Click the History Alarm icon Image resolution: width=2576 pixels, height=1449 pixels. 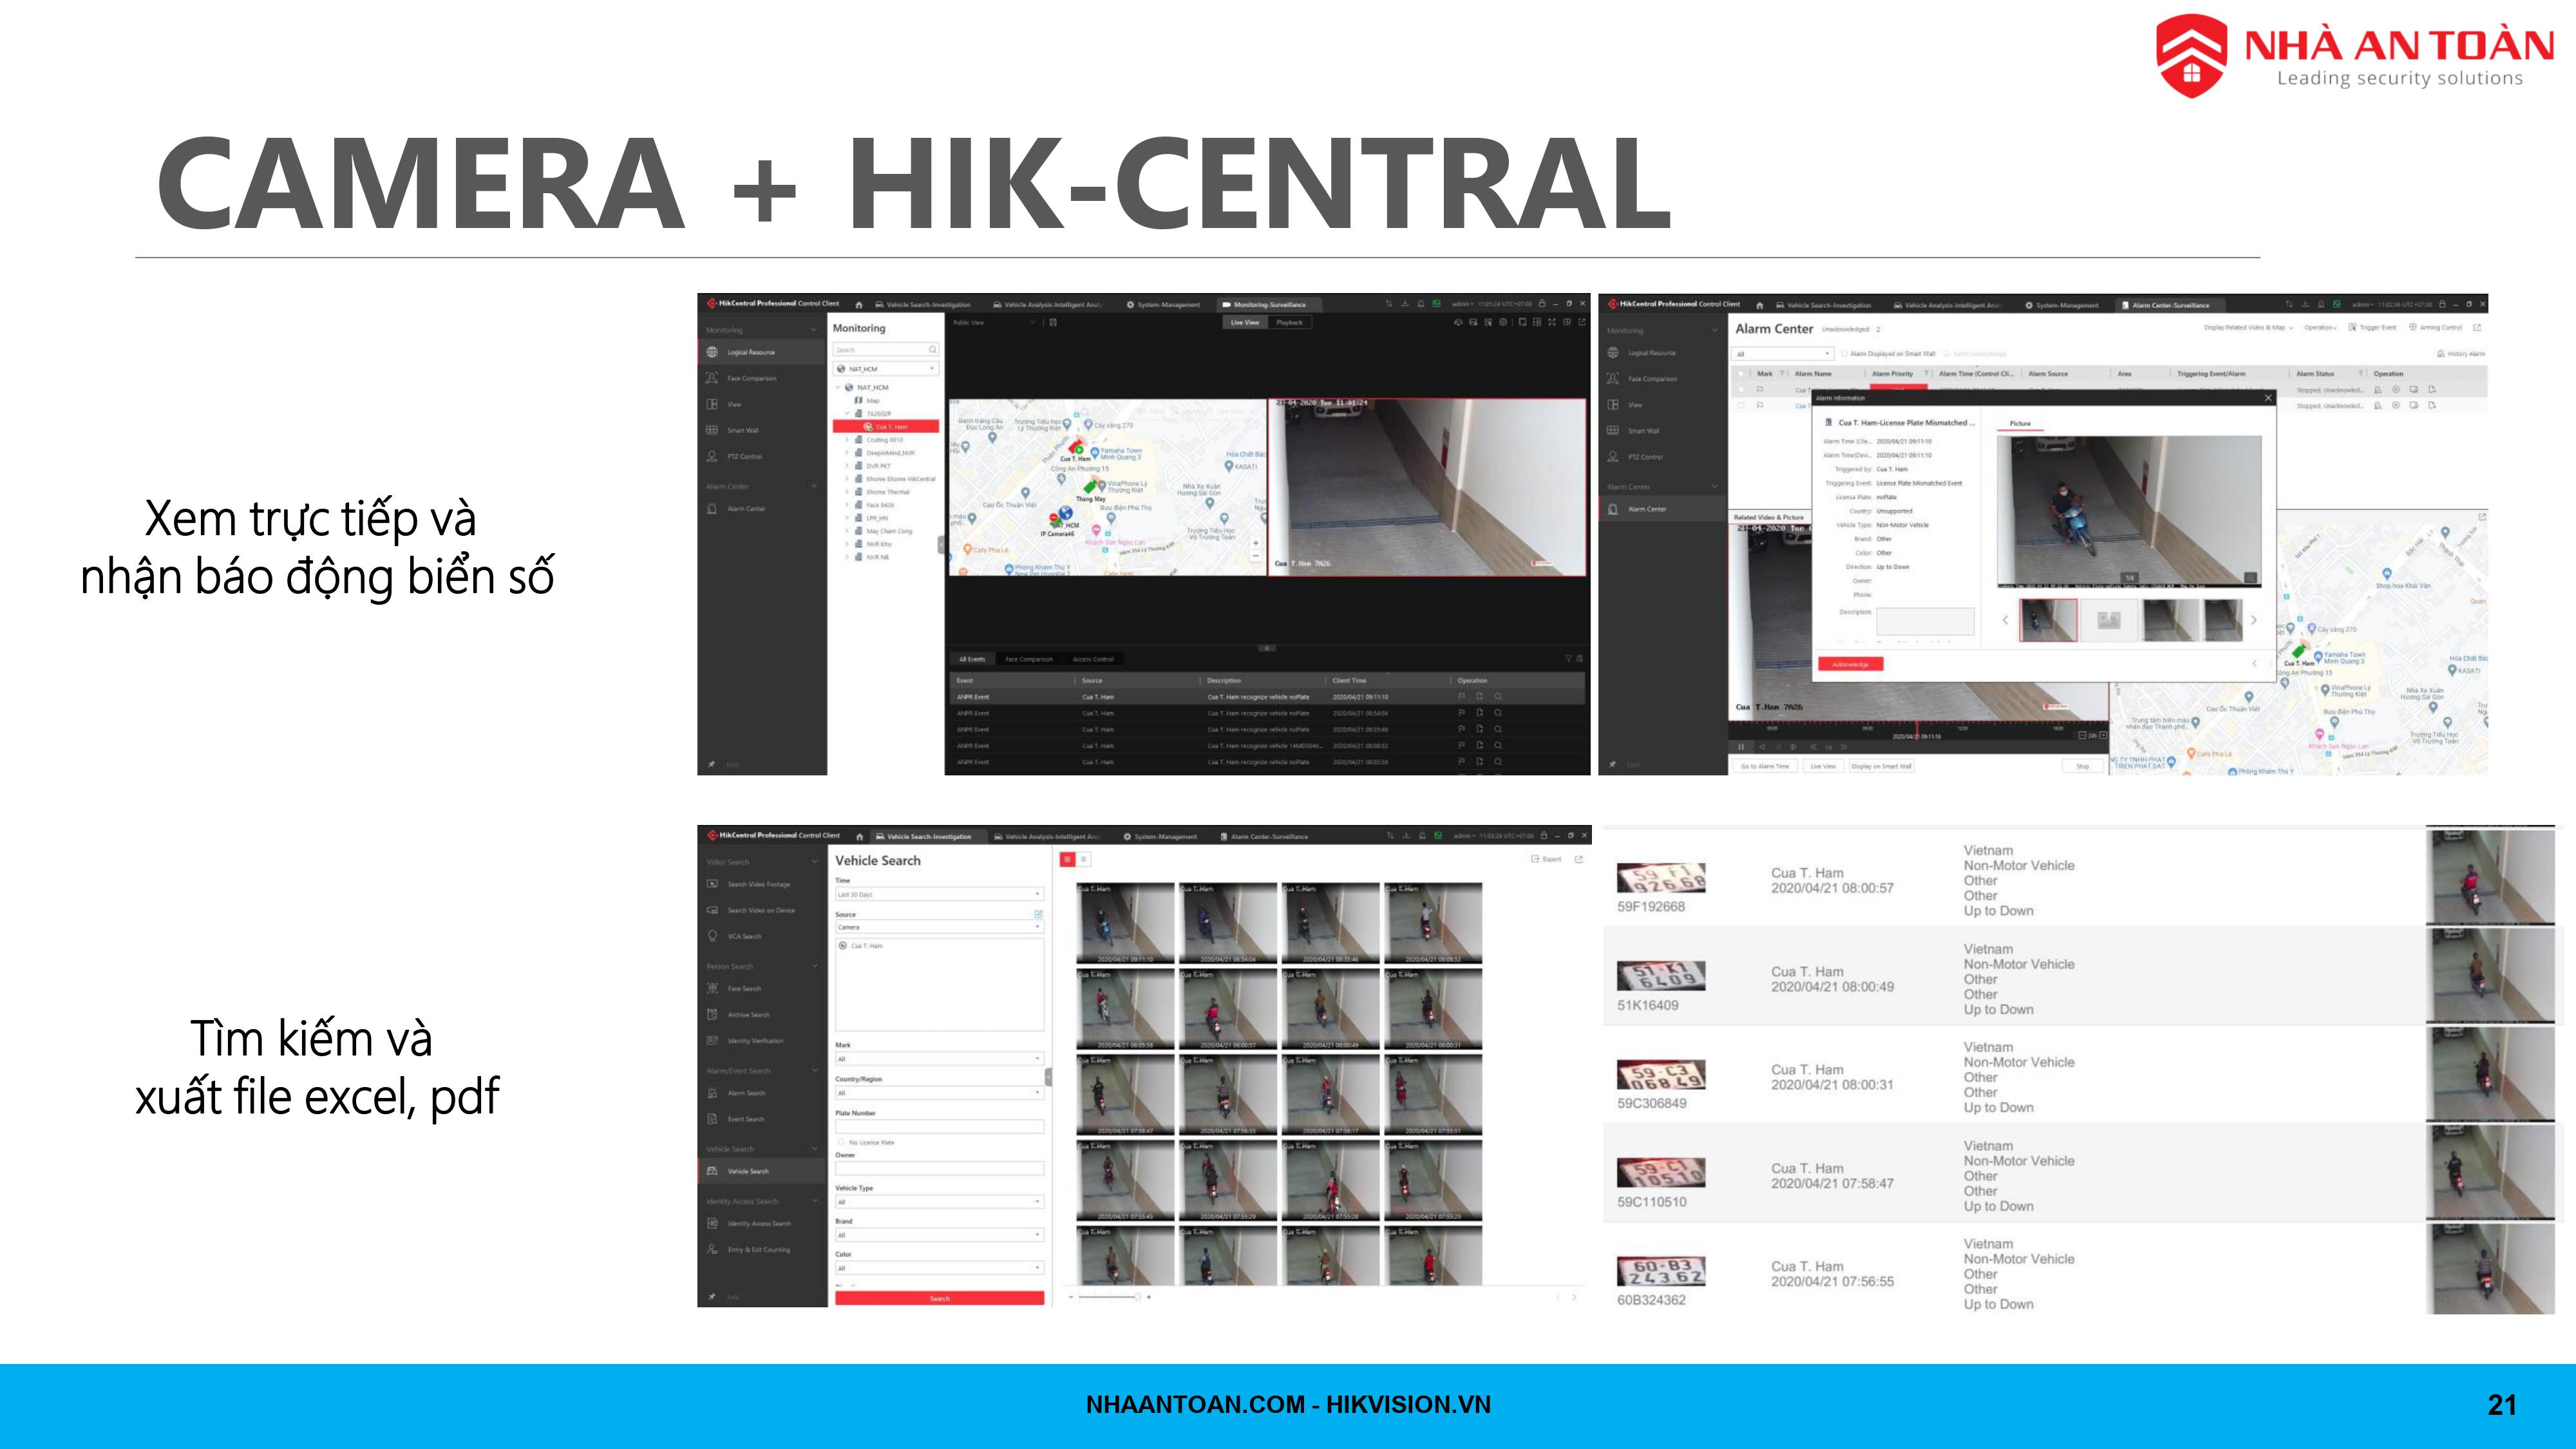coord(2442,354)
